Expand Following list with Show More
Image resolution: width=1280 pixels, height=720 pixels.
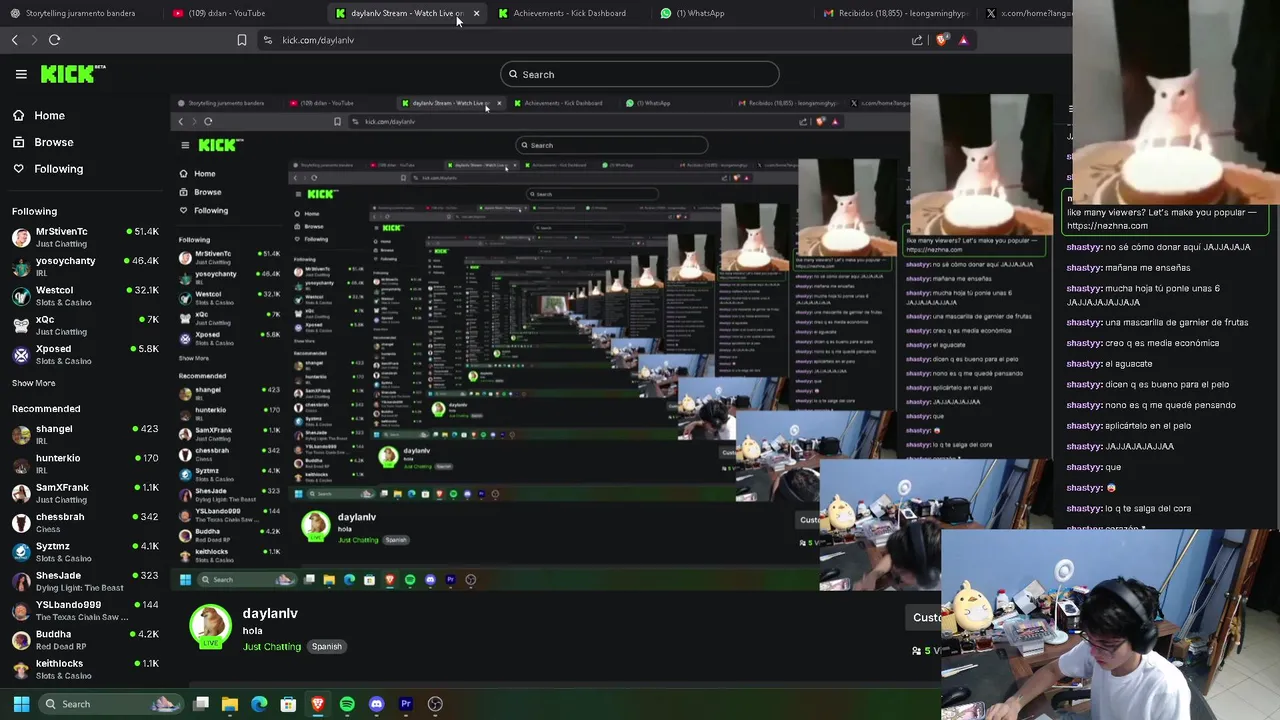[x=34, y=383]
